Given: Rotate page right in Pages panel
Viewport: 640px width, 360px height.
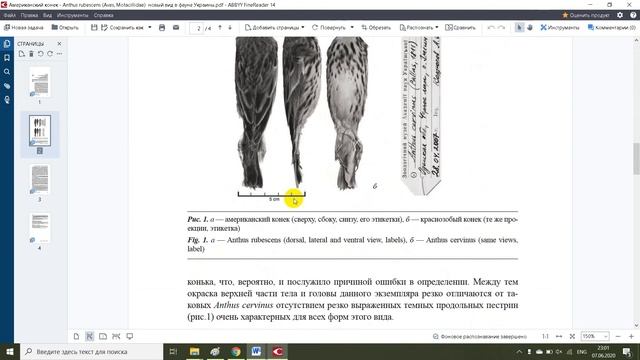Looking at the screenshot, I should click(x=50, y=54).
